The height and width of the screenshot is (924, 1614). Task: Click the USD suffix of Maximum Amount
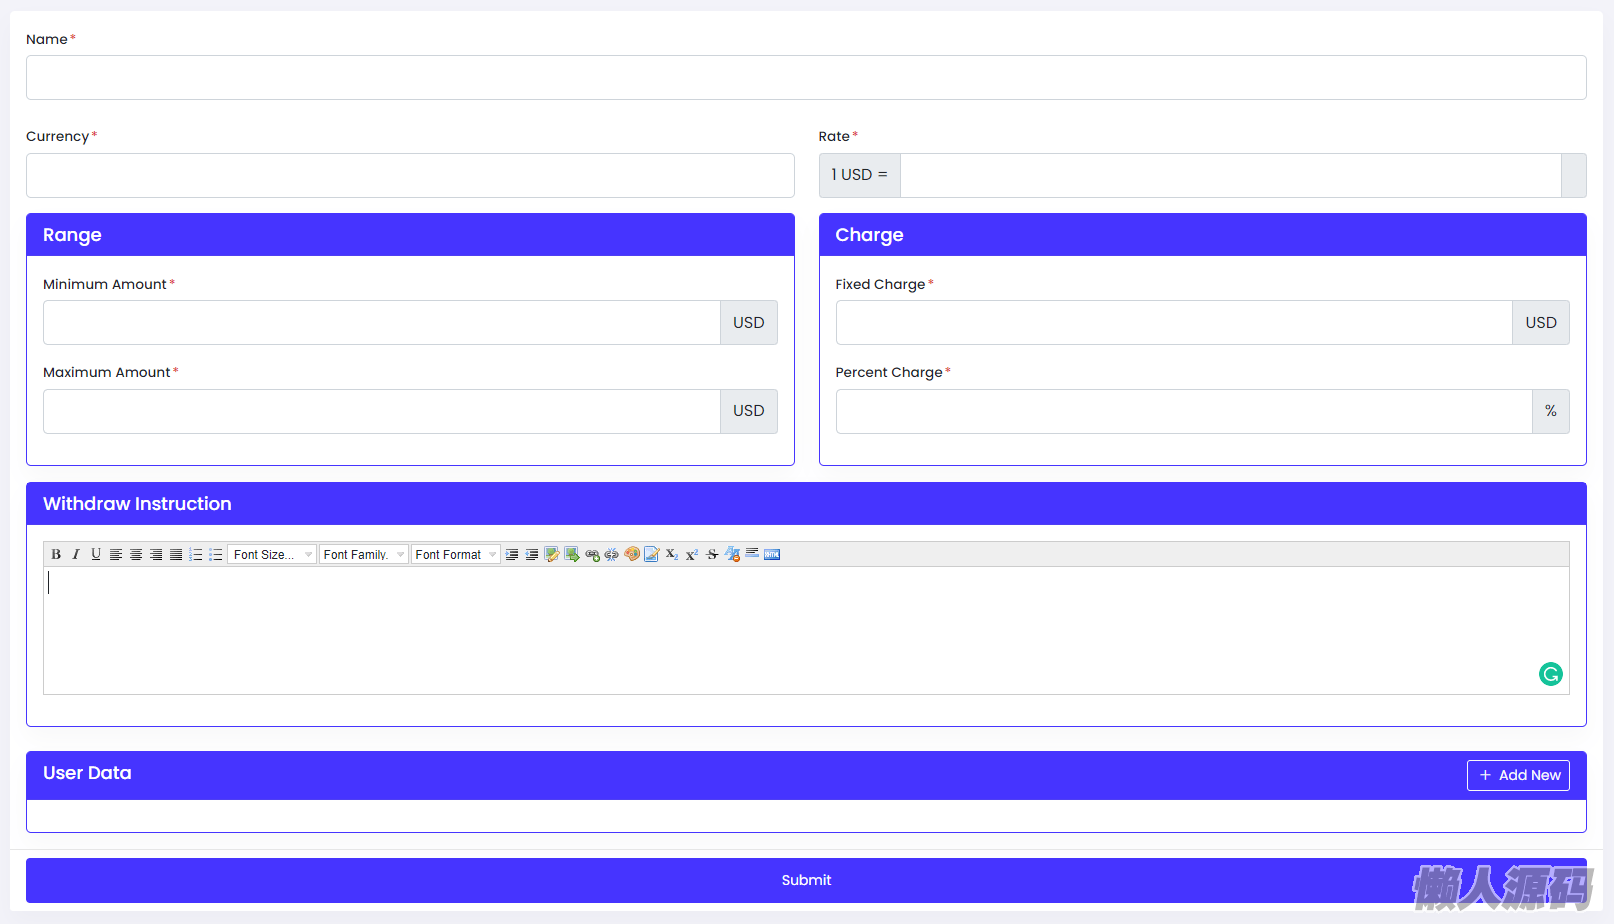tap(749, 411)
